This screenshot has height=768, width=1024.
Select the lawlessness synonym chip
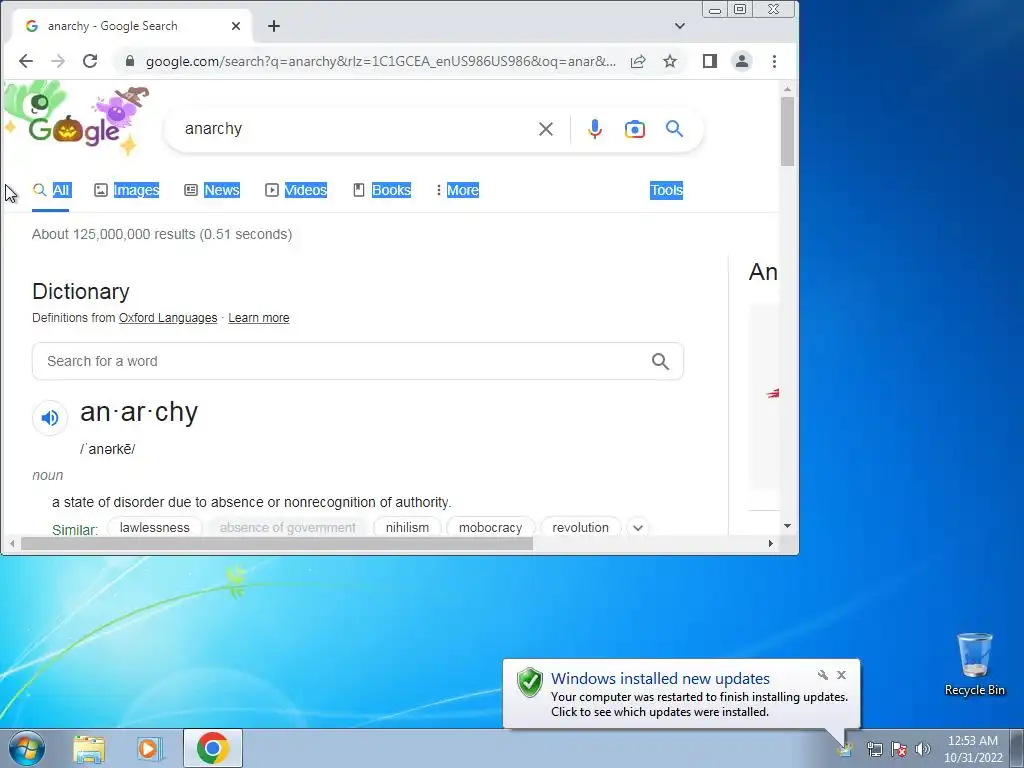point(155,528)
